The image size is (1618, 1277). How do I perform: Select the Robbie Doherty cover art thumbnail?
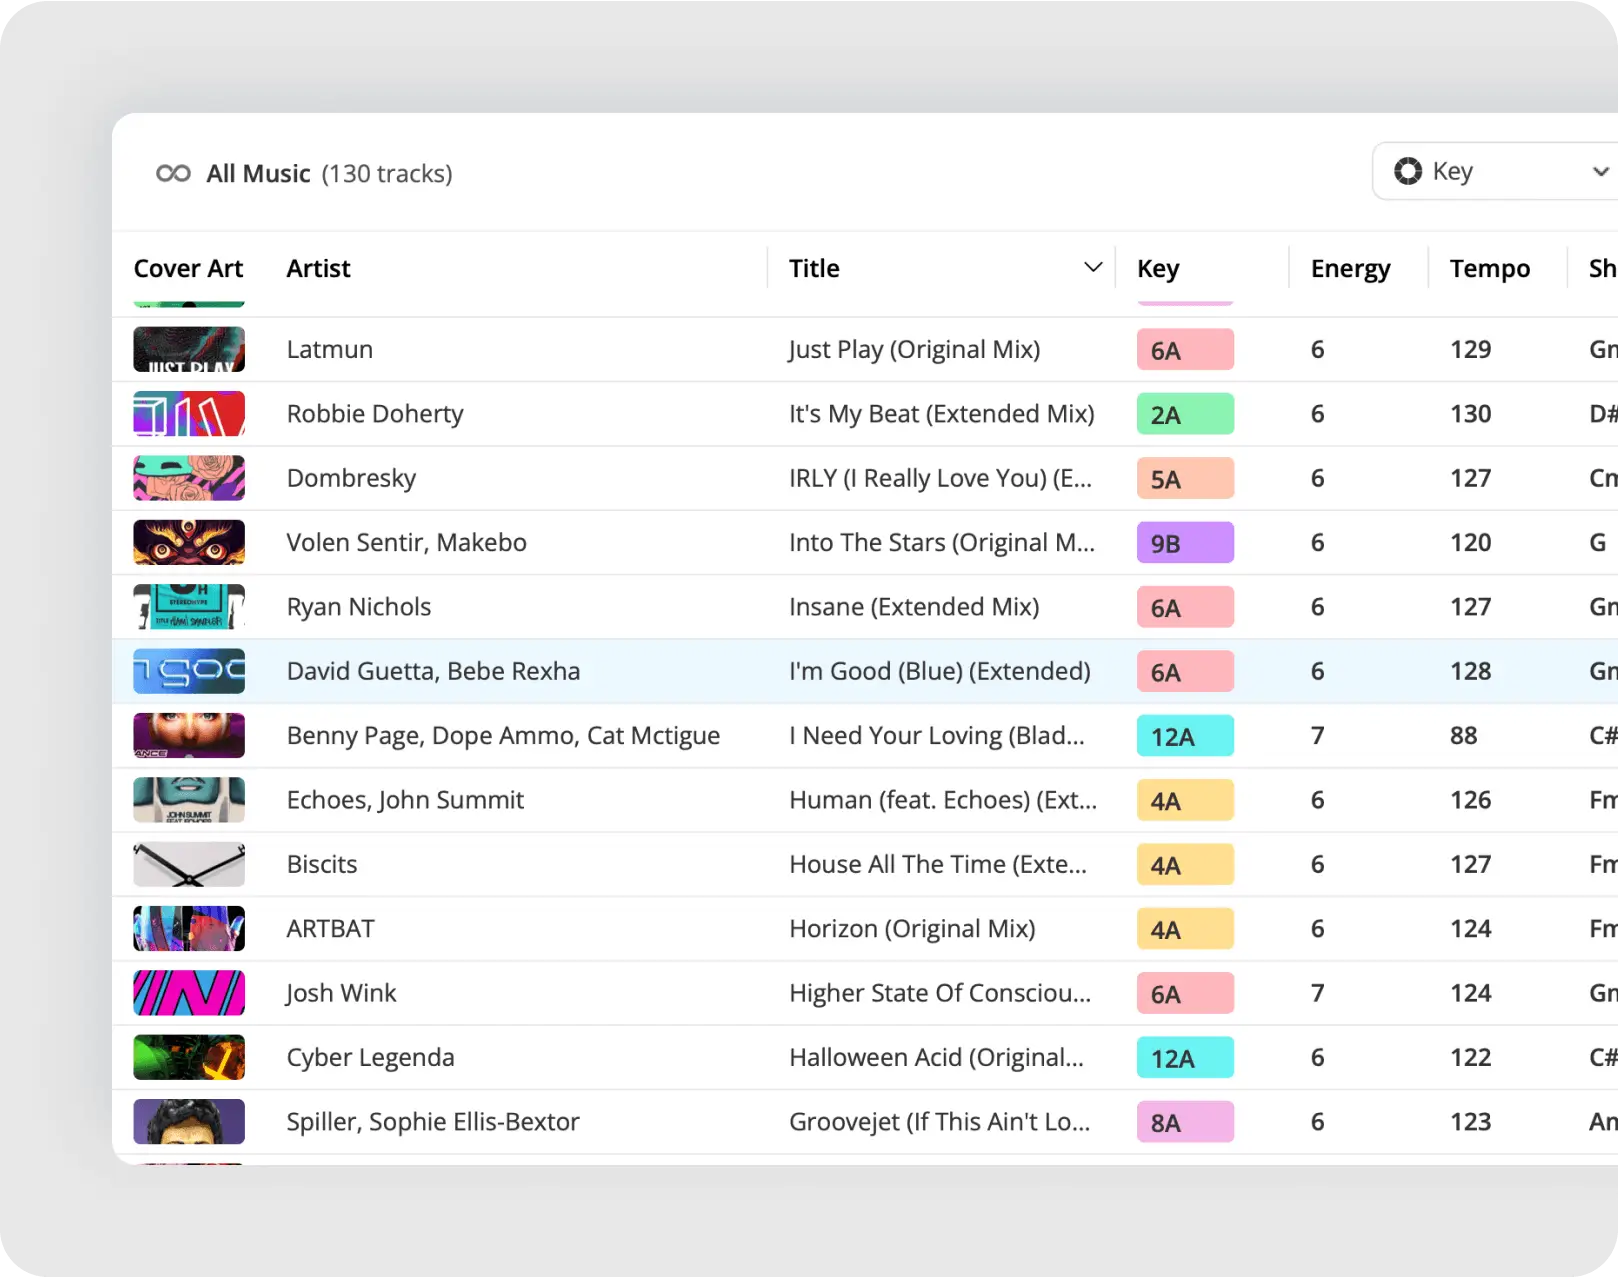[189, 414]
